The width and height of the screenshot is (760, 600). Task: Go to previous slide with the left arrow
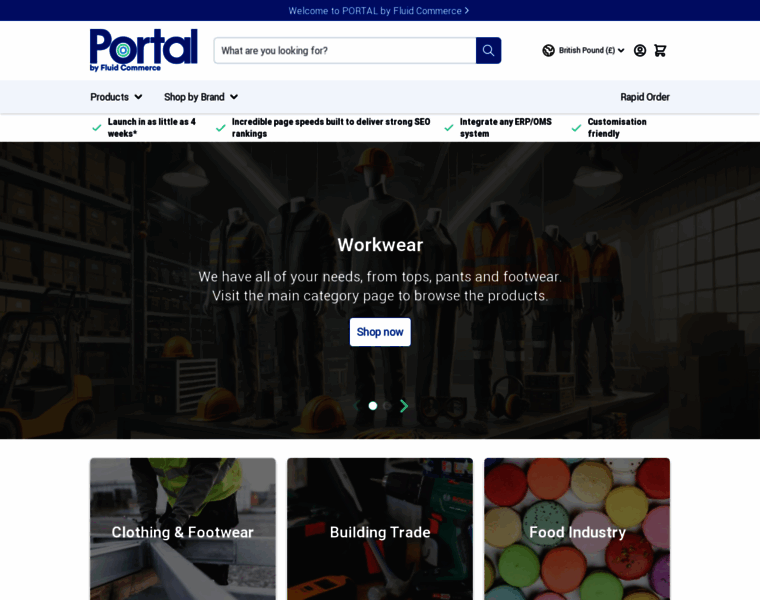(357, 406)
